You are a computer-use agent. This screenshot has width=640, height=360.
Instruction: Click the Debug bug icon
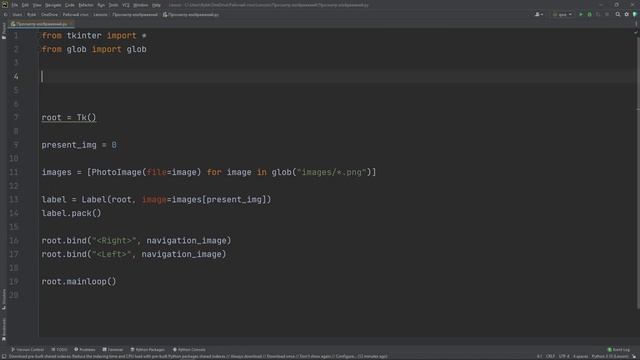click(x=589, y=15)
